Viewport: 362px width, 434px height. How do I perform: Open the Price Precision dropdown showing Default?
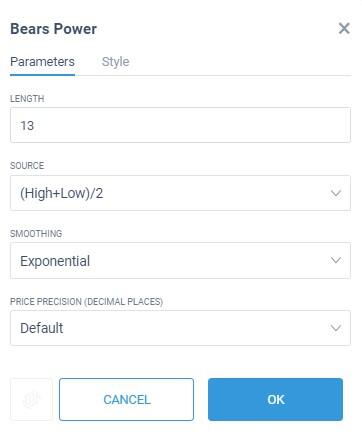click(x=180, y=328)
